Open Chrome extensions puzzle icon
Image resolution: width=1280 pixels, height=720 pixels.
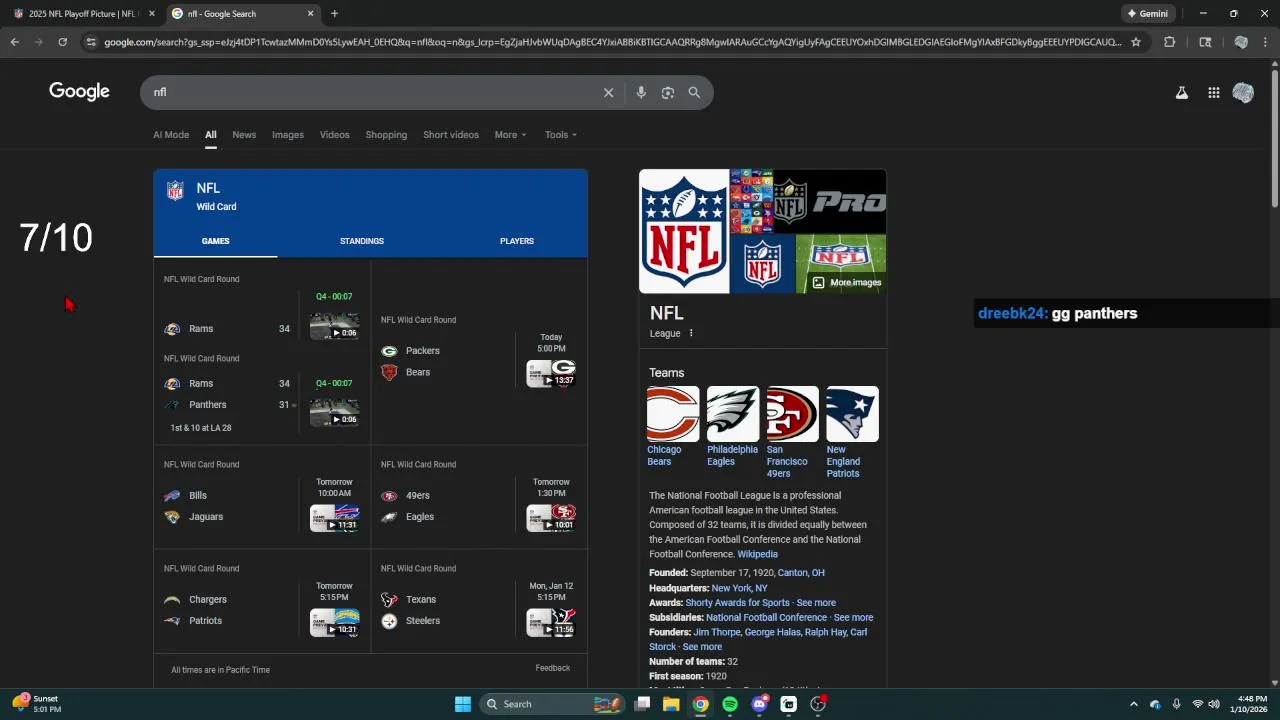tap(1169, 42)
